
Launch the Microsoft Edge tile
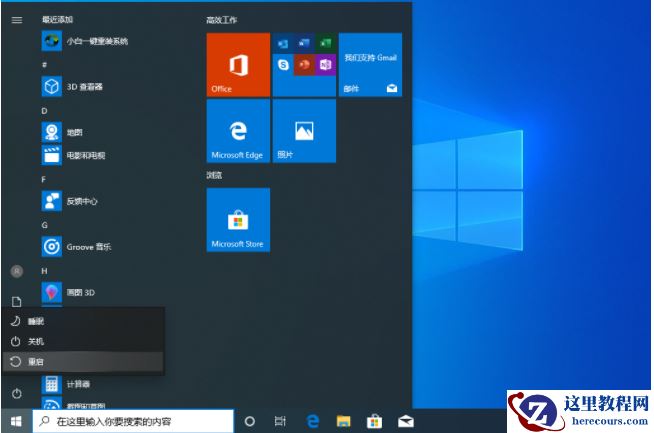238,131
